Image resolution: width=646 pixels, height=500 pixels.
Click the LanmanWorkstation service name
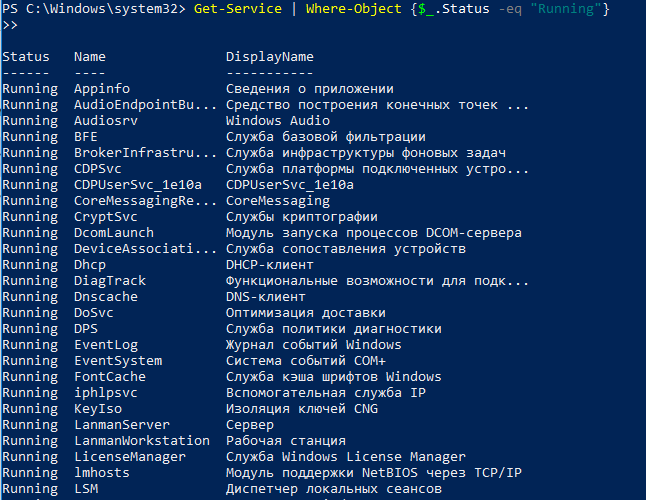point(142,441)
